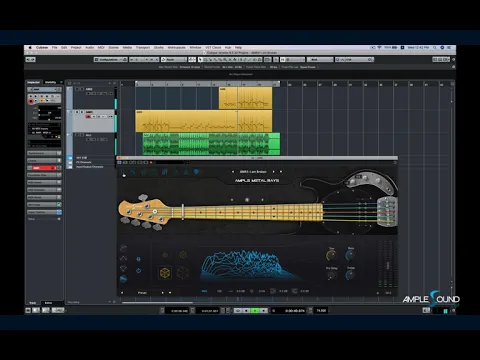The image size is (480, 360).
Task: Select the highlighted blue reverb icon in the FX column
Action: [123, 279]
